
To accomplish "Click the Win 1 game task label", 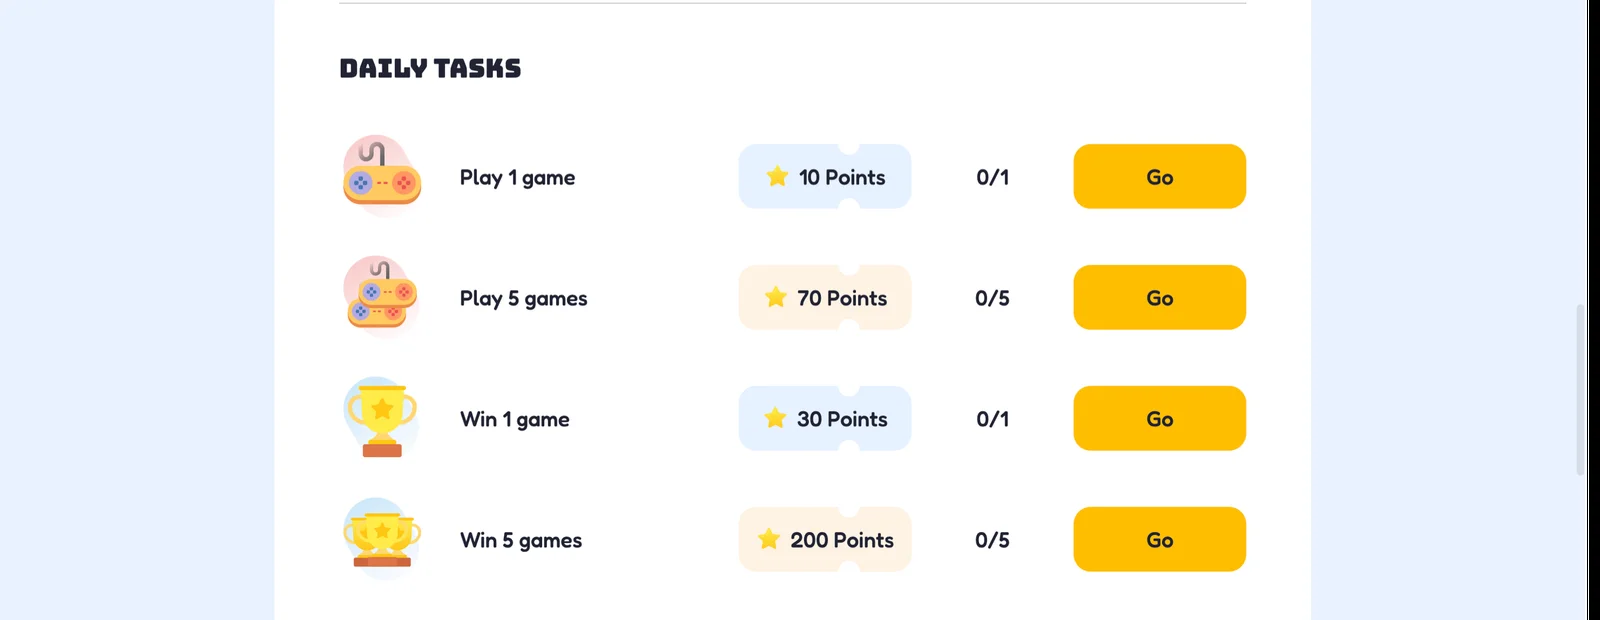I will coord(515,420).
